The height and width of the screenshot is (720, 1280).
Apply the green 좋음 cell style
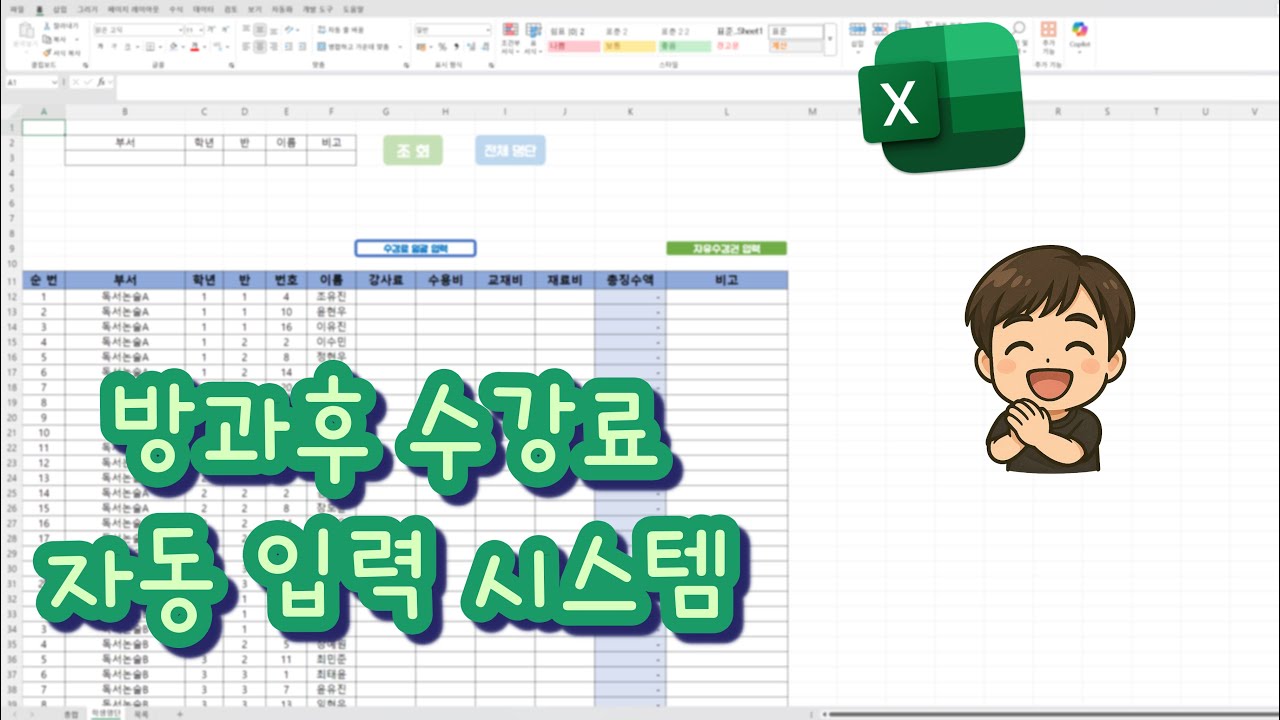[685, 46]
